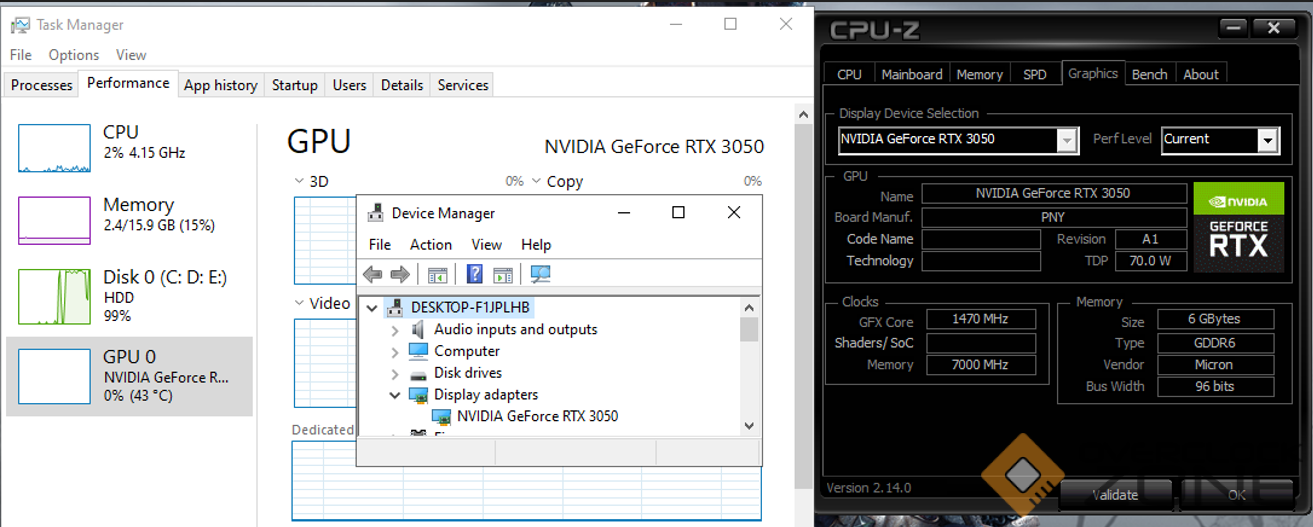1313x527 pixels.
Task: Click the Task Manager title bar icon
Action: (19, 24)
